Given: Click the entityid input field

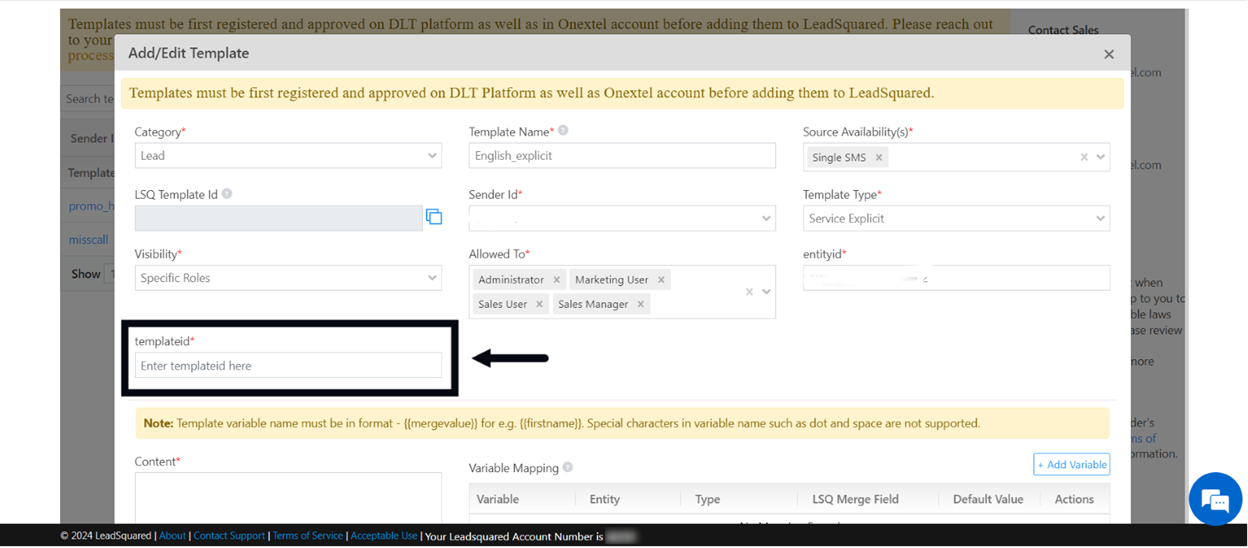Looking at the screenshot, I should tap(956, 278).
